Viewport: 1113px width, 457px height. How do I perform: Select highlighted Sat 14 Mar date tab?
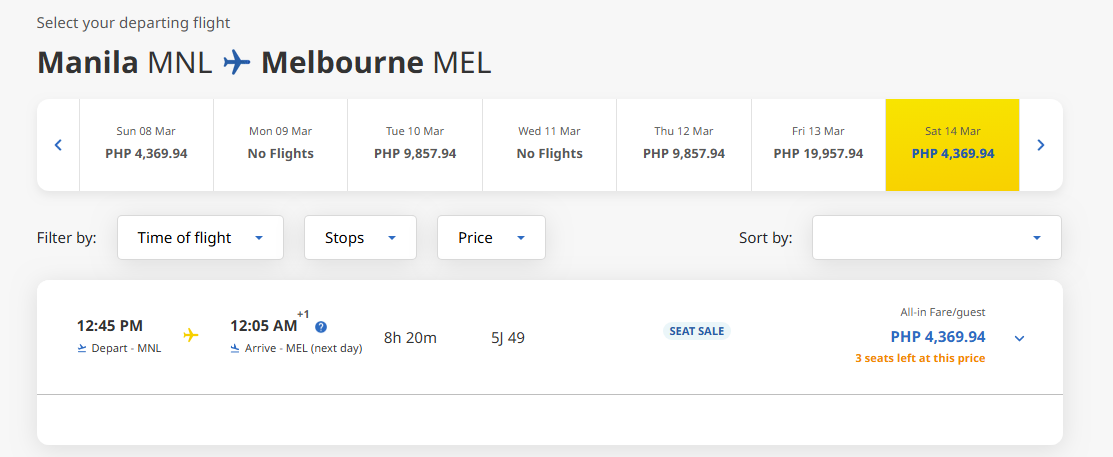pos(953,145)
